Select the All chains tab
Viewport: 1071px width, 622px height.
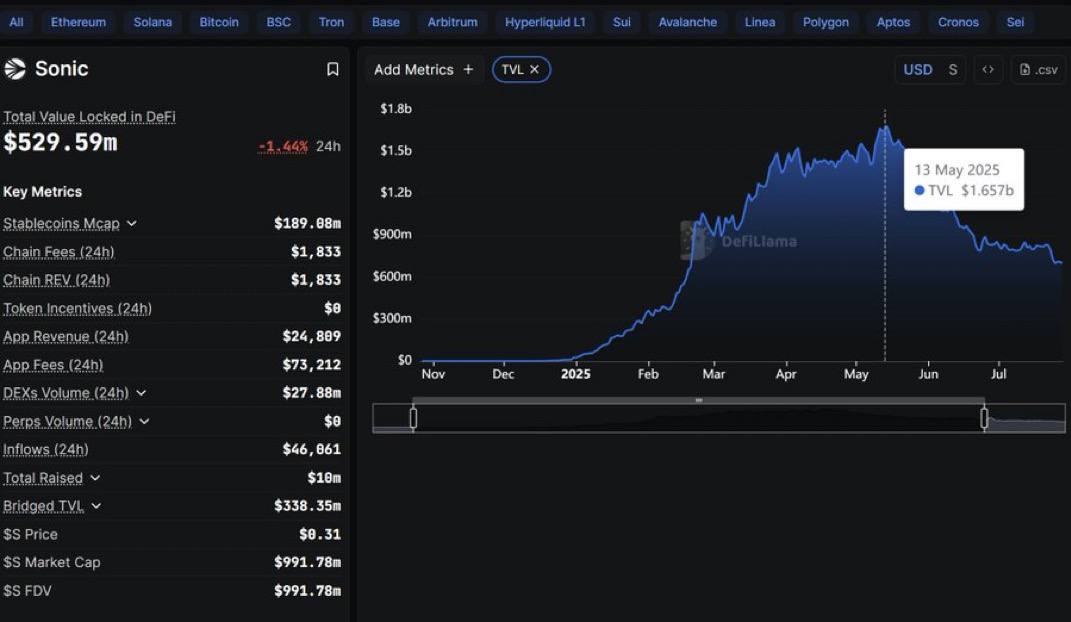[16, 22]
